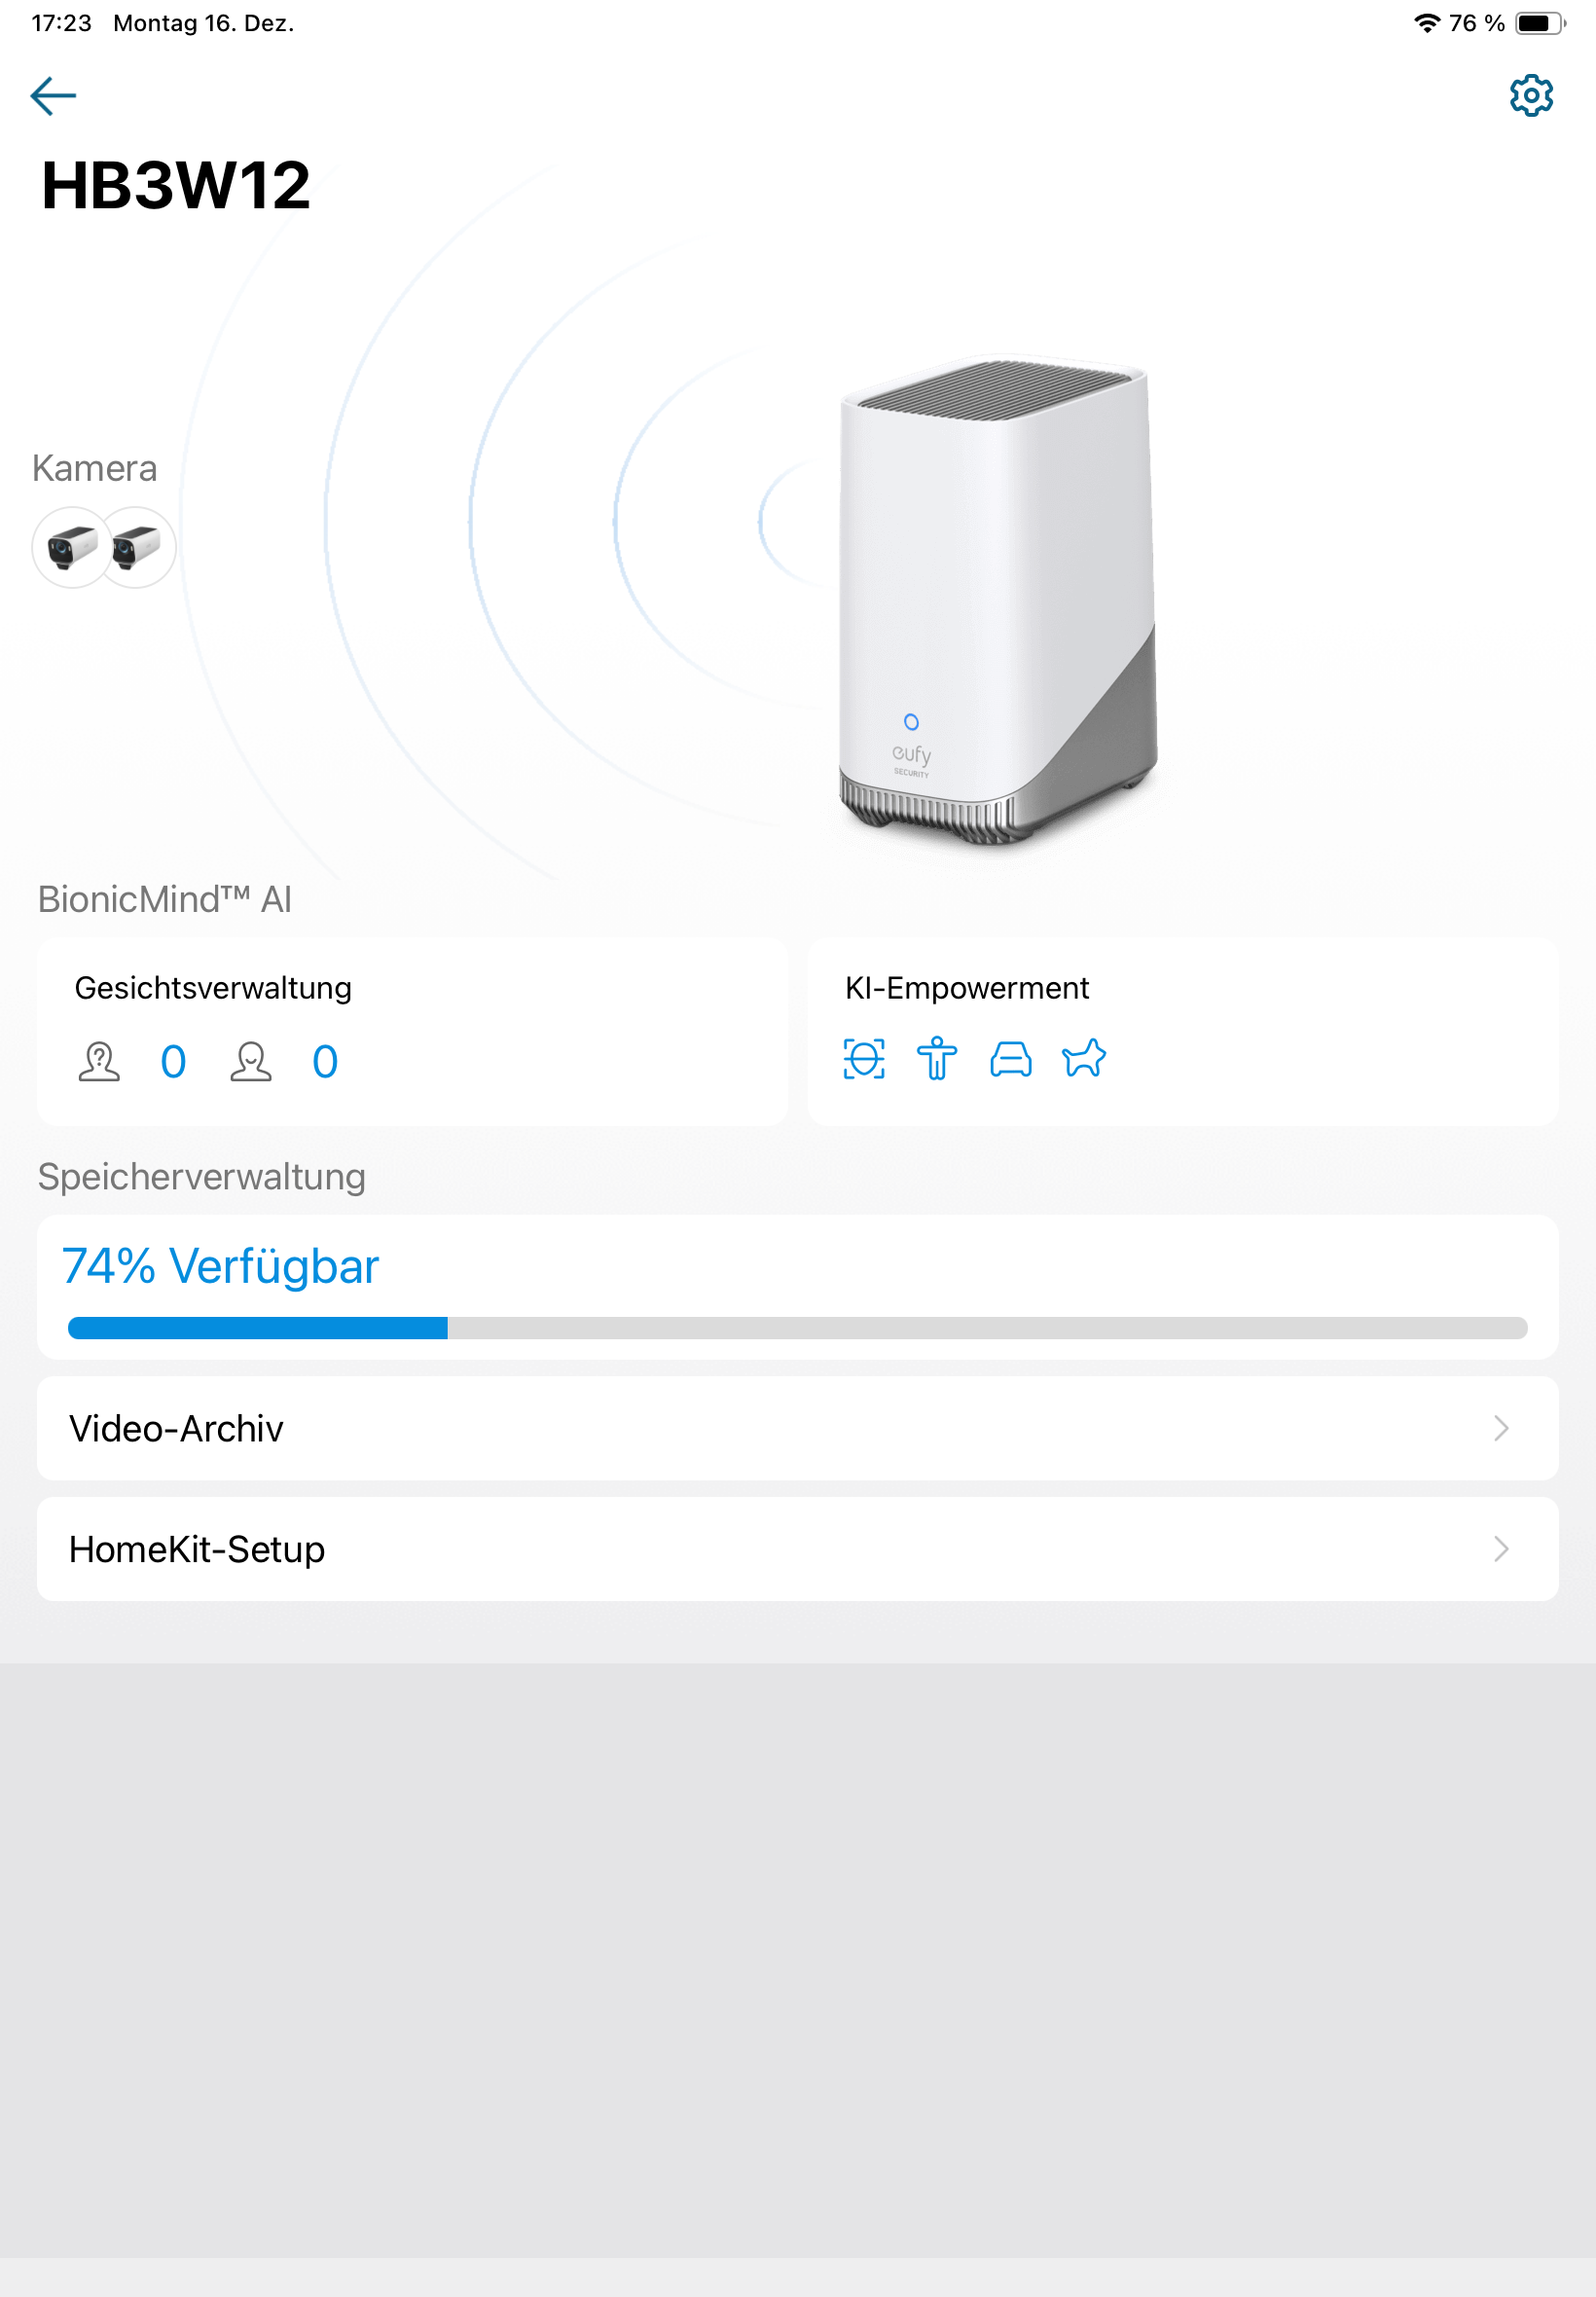
Task: Open HomeKit-Setup row
Action: point(797,1549)
